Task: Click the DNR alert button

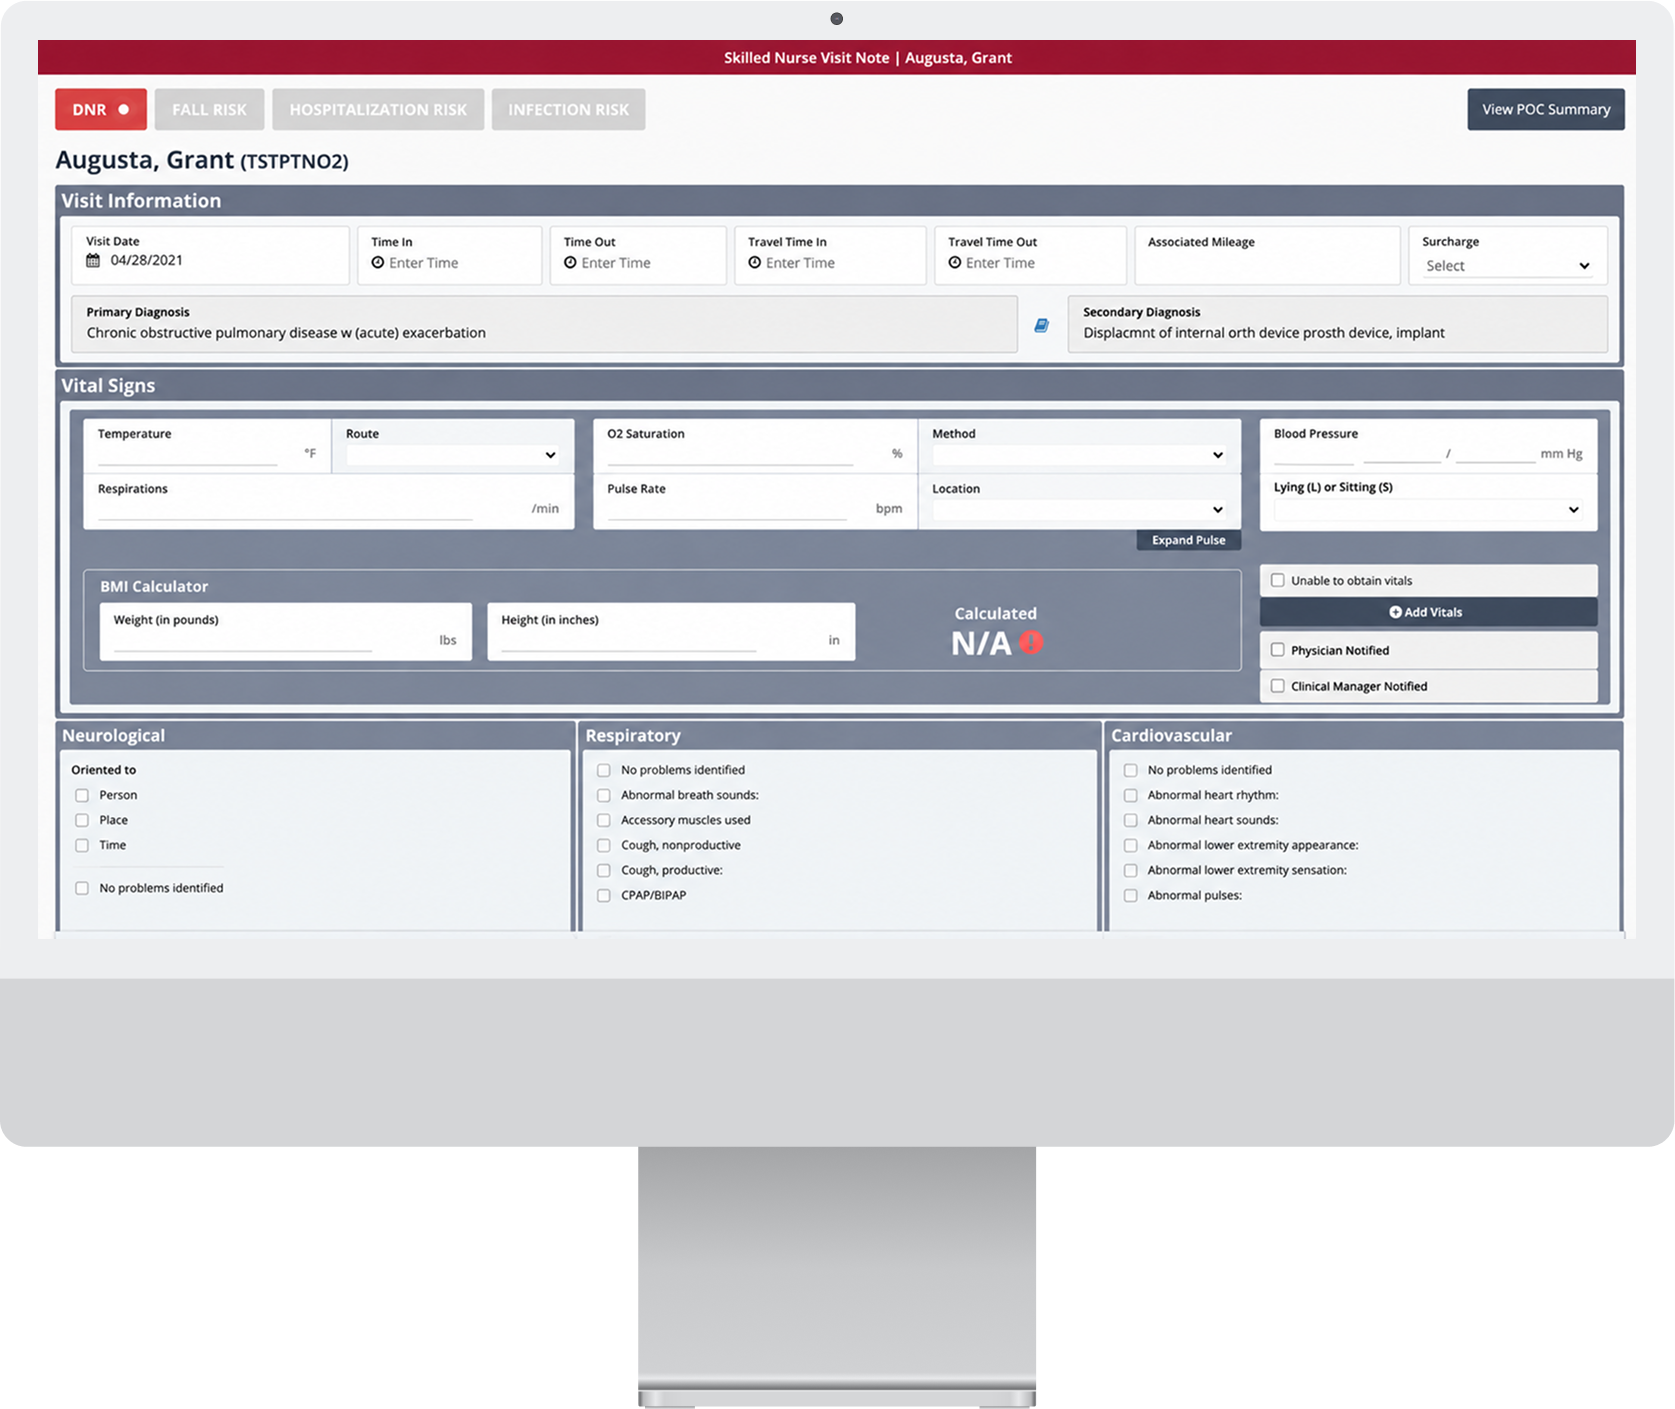Action: click(x=101, y=109)
